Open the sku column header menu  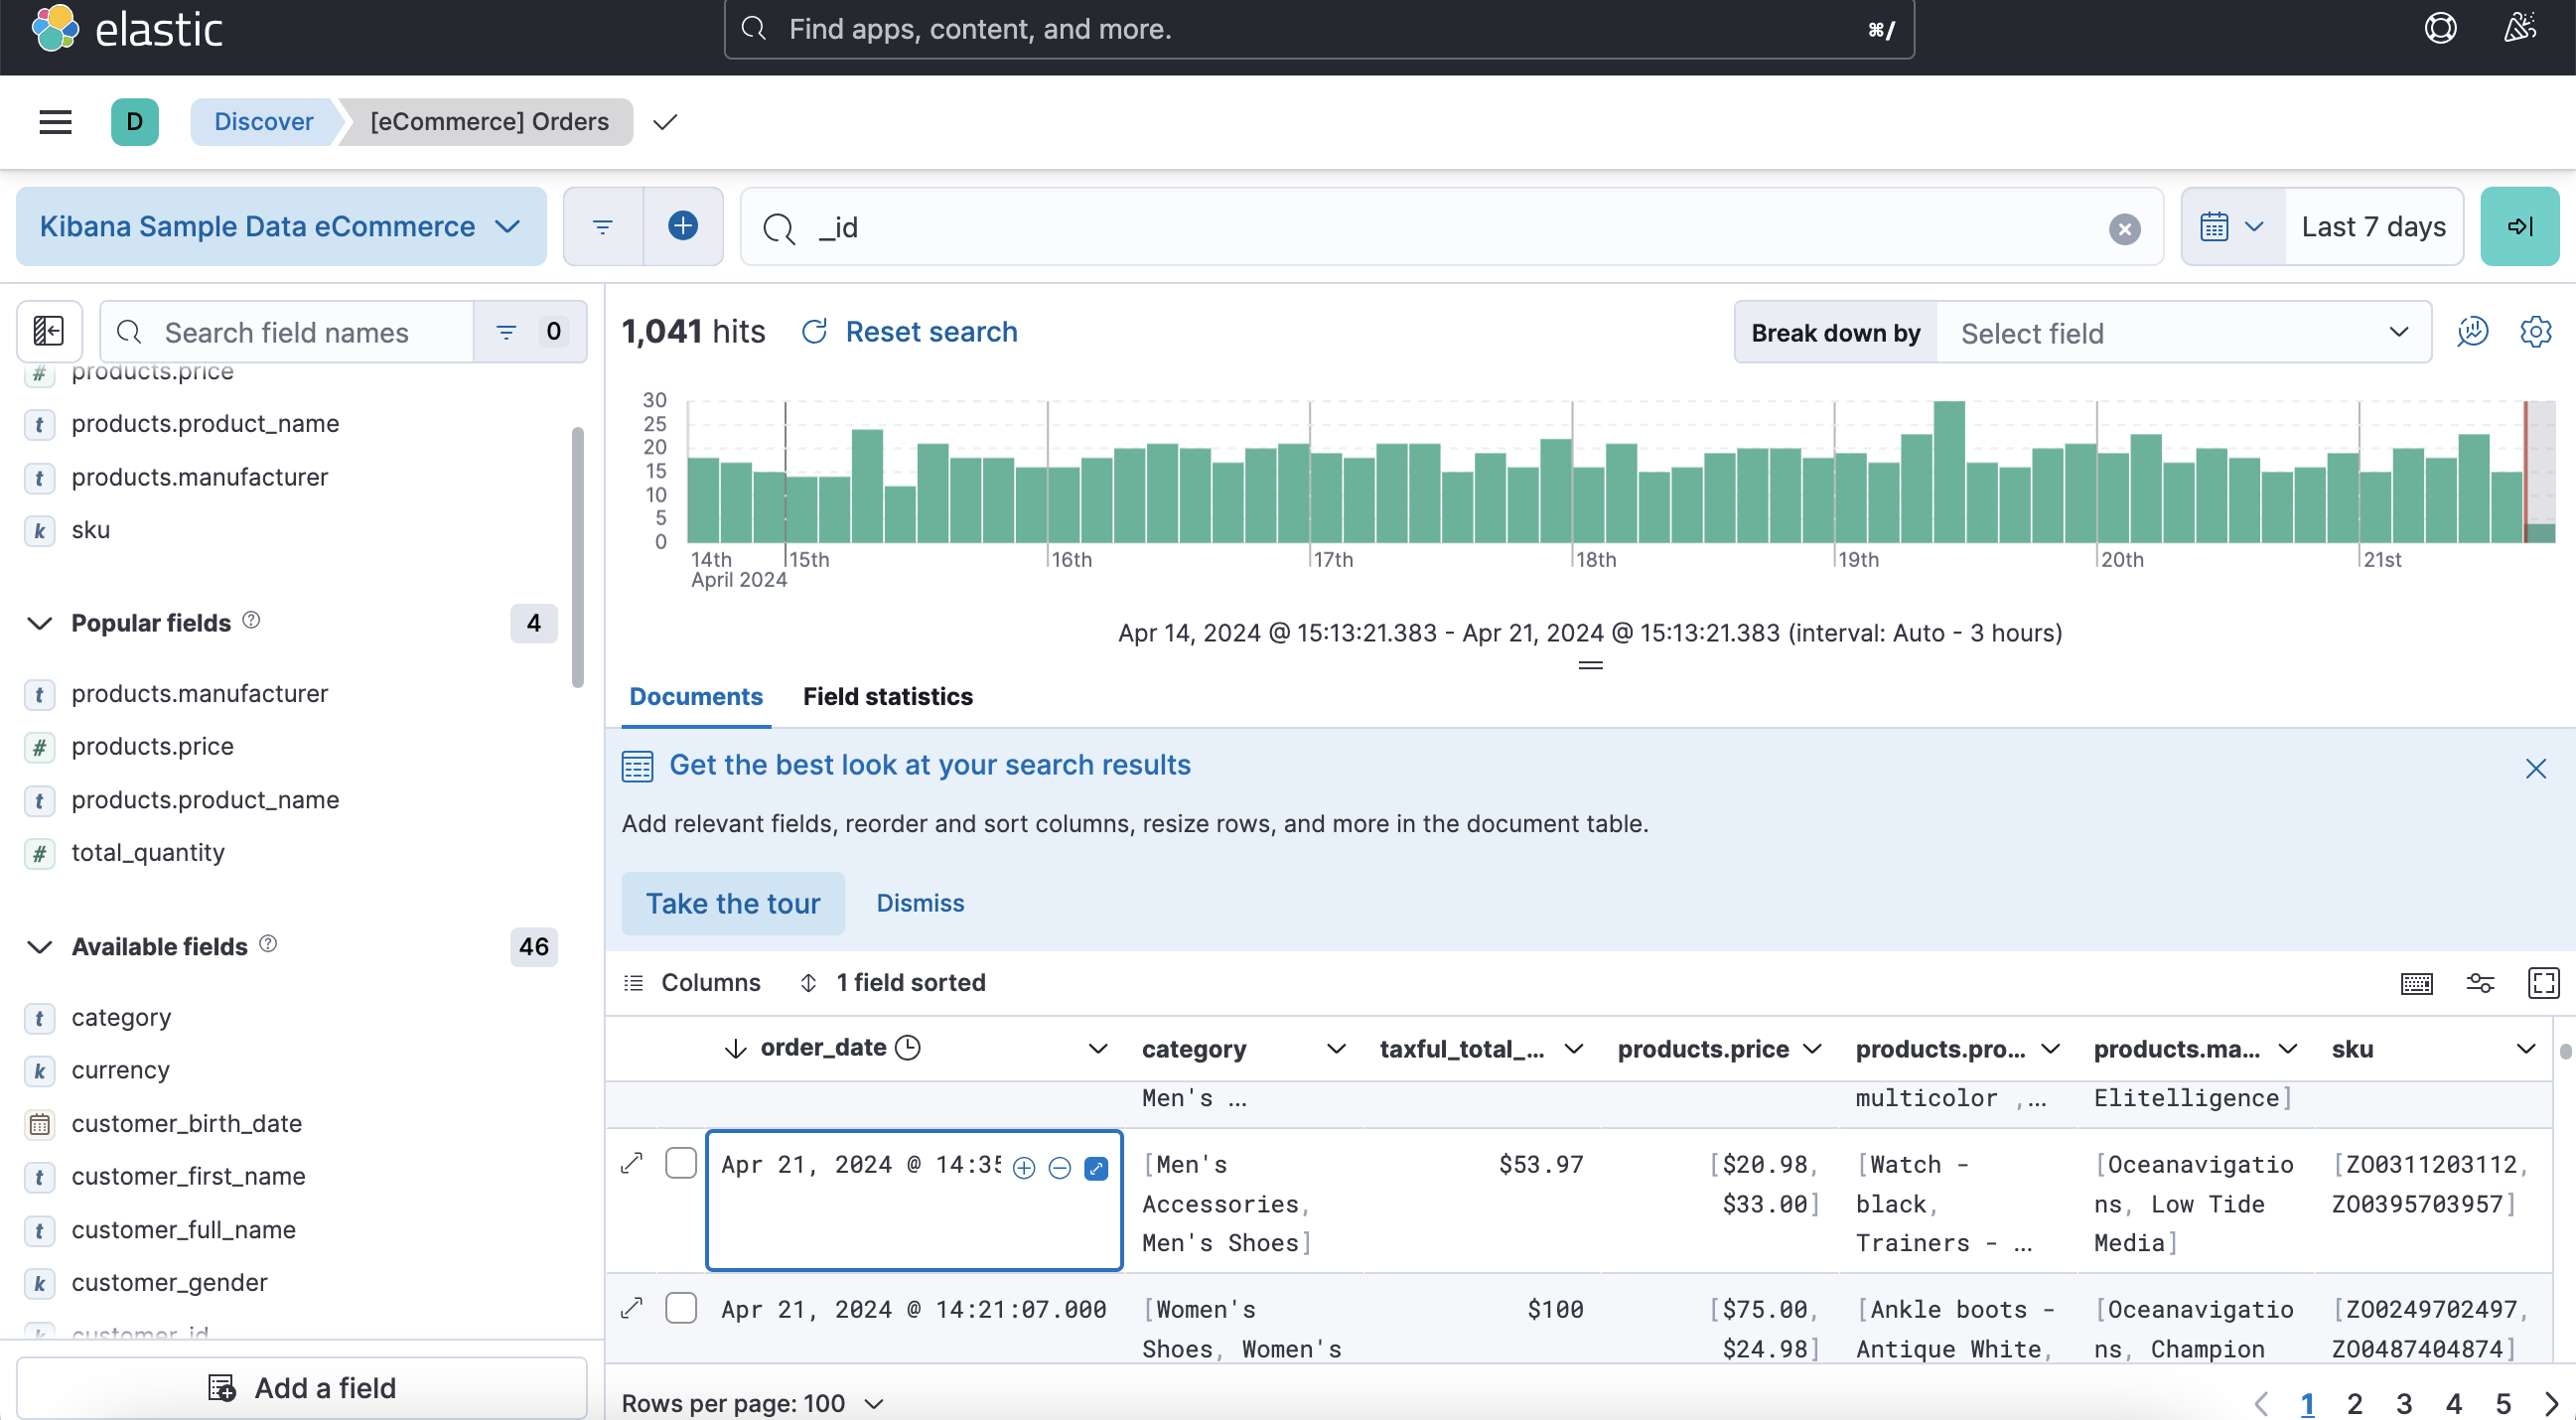(x=2525, y=1048)
